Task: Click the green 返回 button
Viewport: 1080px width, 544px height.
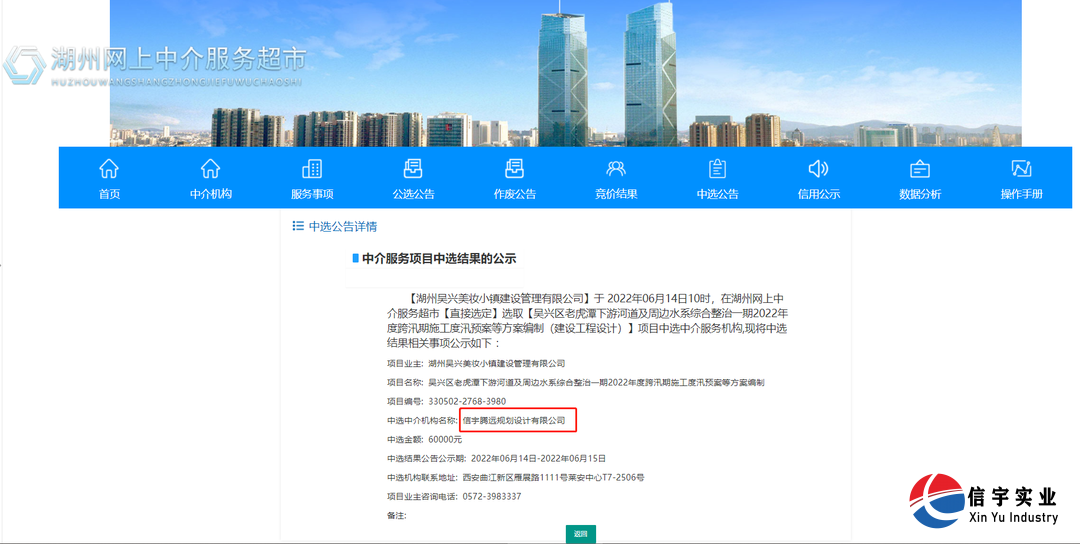Action: tap(581, 534)
